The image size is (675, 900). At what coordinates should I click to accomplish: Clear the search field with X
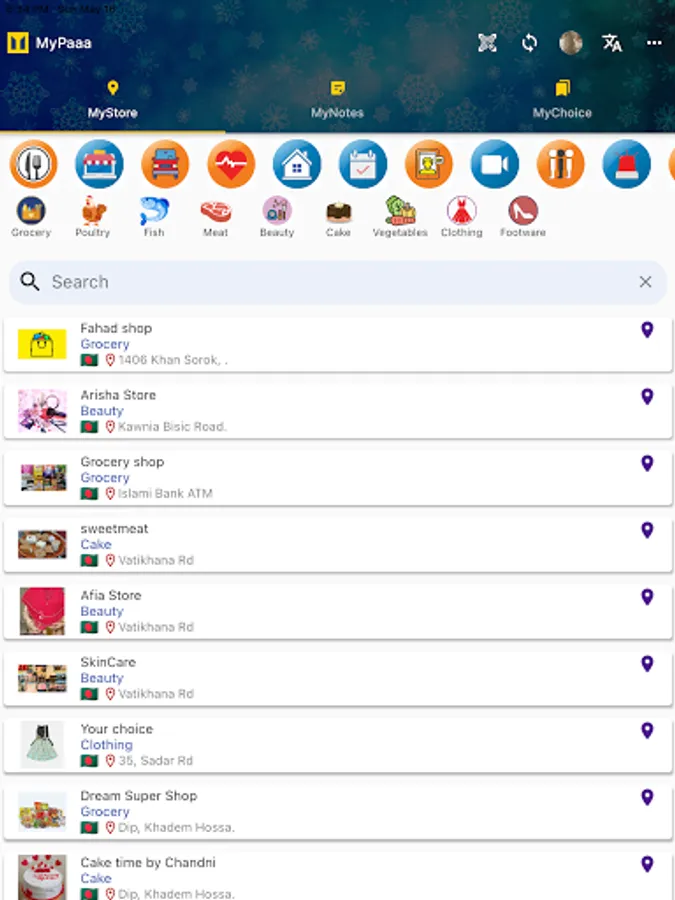point(645,282)
